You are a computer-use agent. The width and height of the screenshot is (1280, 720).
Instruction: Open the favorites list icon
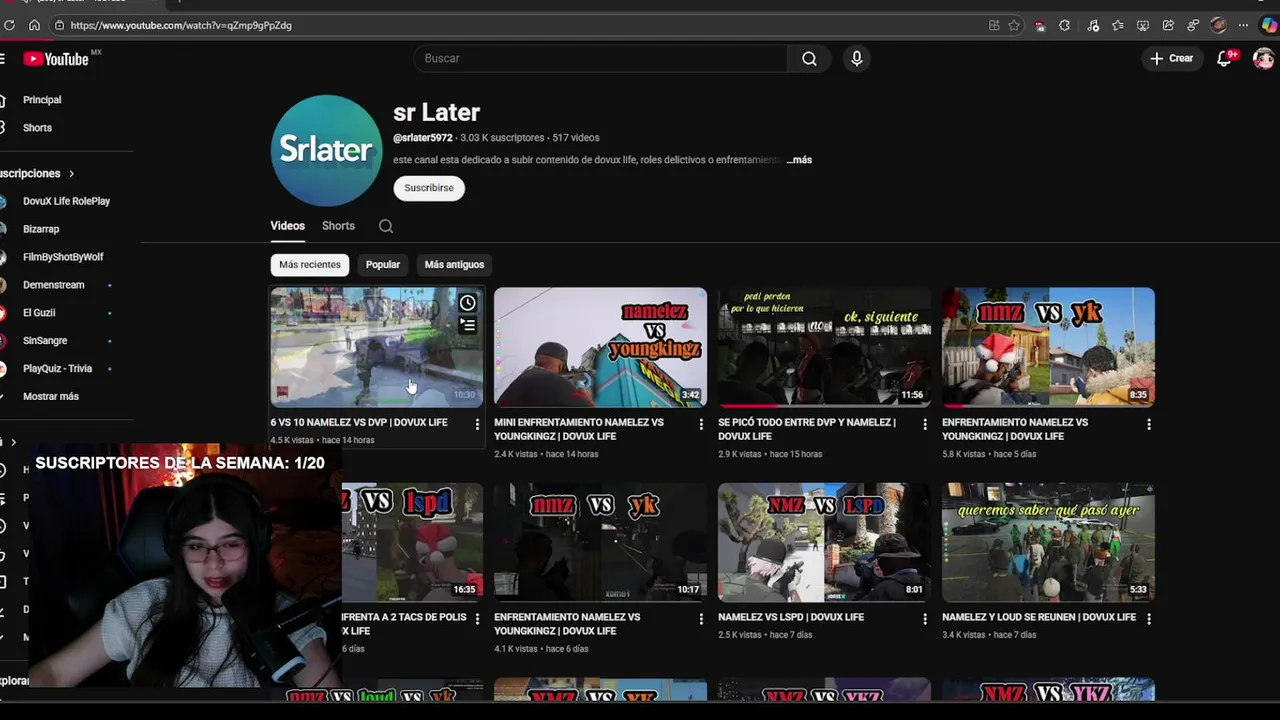click(1118, 25)
